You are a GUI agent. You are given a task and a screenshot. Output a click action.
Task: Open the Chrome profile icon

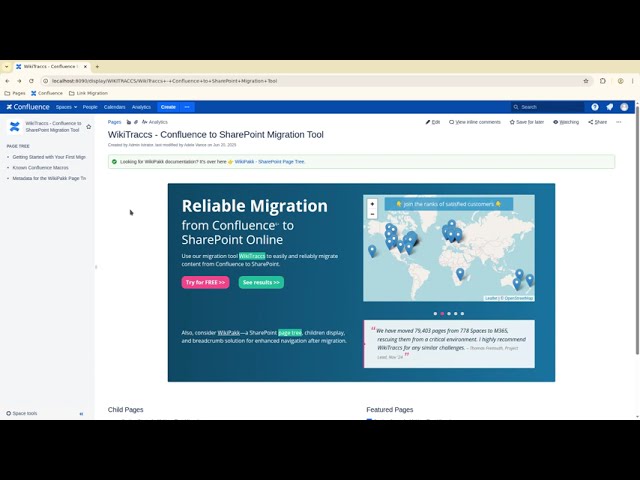[620, 81]
